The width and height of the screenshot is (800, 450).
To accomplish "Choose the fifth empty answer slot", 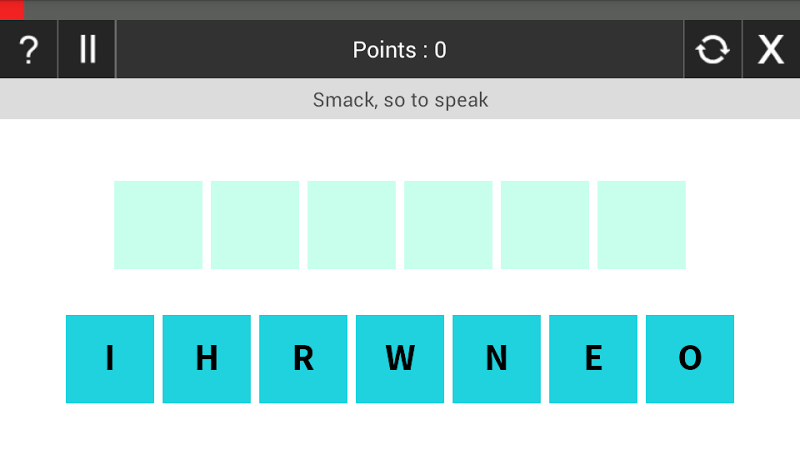I will [x=545, y=225].
